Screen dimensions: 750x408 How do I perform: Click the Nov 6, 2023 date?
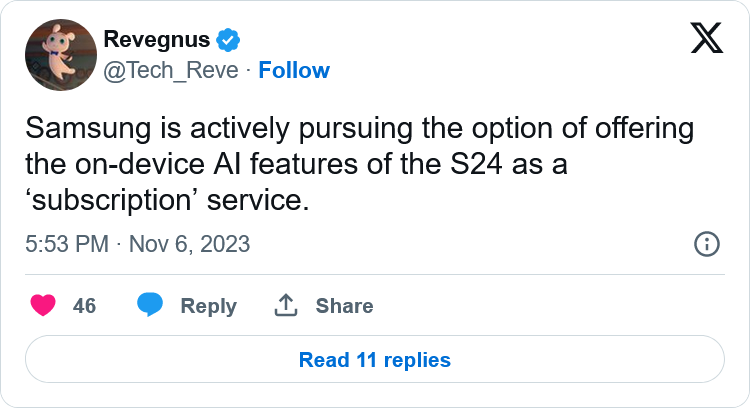click(189, 244)
